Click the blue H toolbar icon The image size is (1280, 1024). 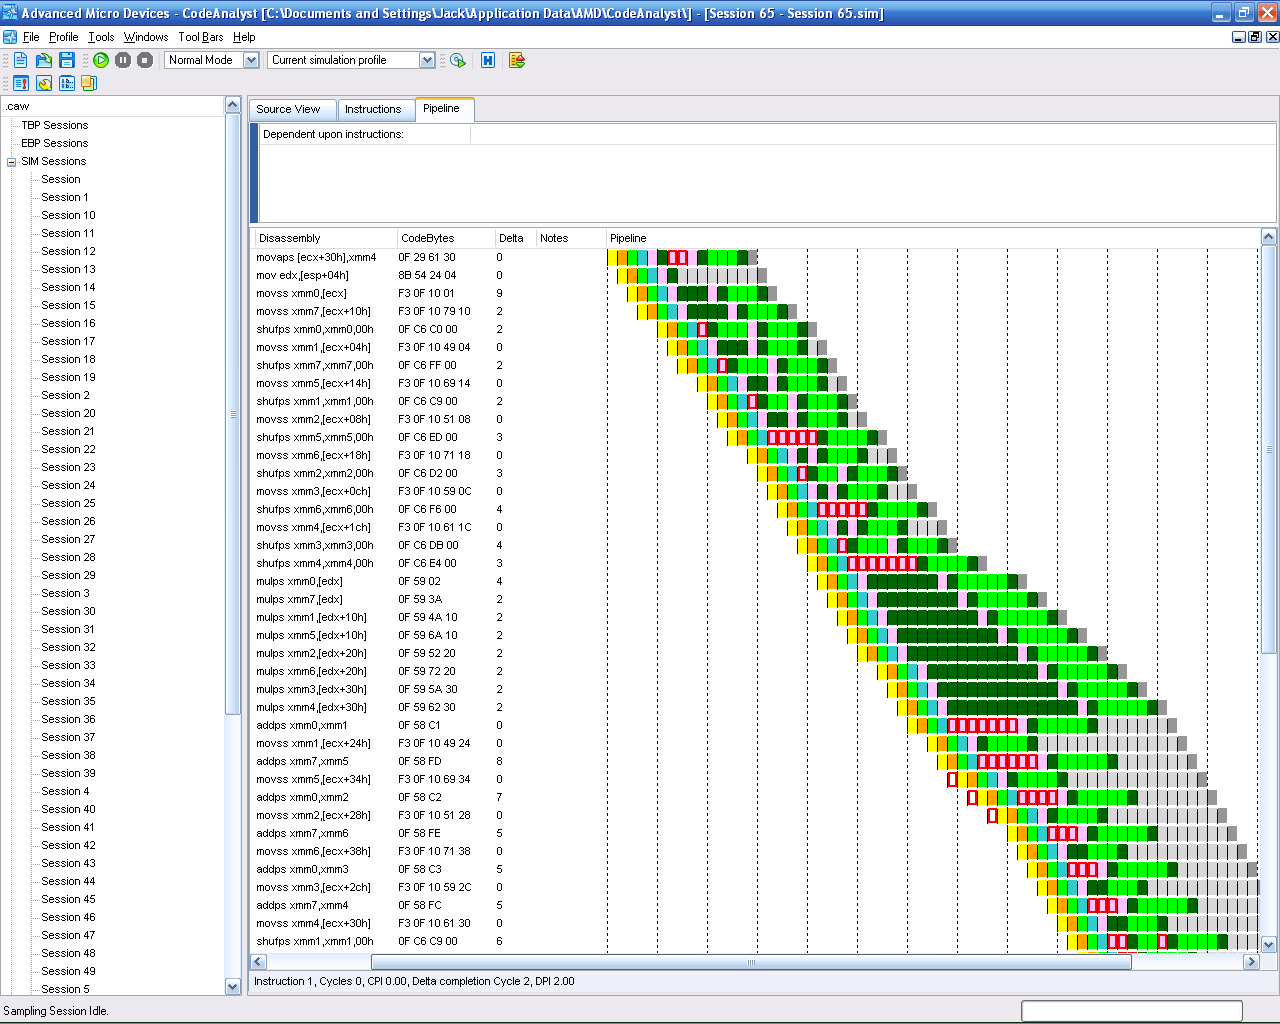click(488, 60)
